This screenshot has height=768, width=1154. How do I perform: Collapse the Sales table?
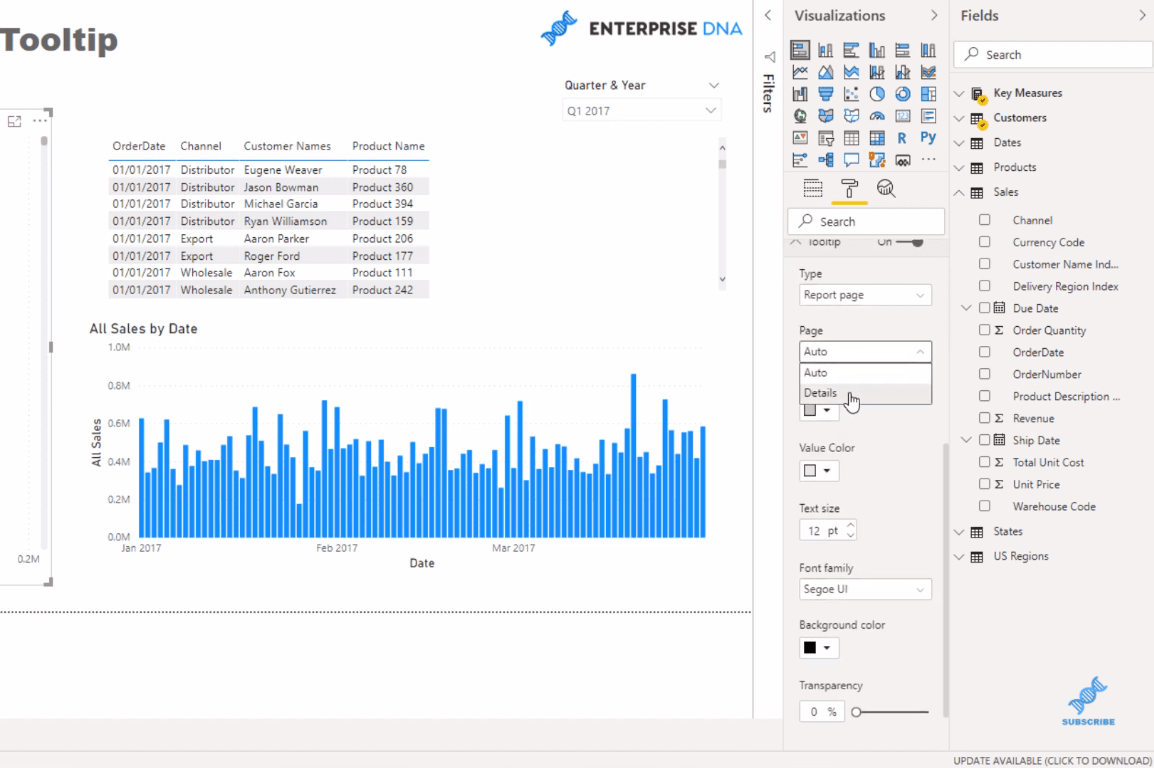(959, 193)
